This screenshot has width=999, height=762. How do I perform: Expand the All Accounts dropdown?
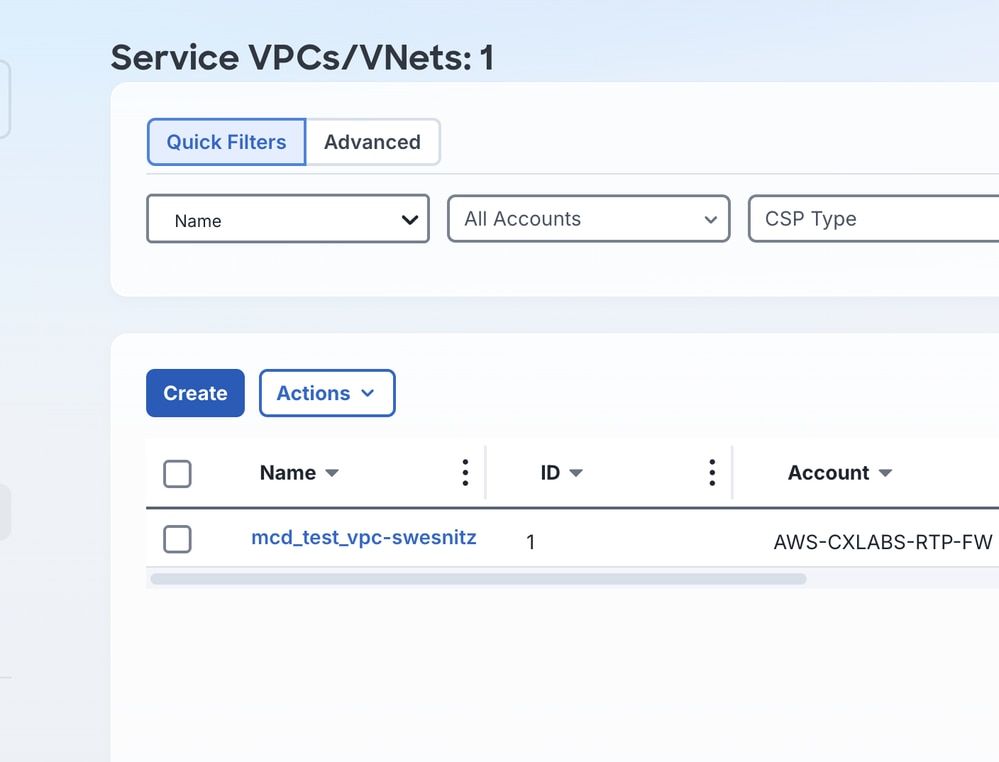point(589,219)
